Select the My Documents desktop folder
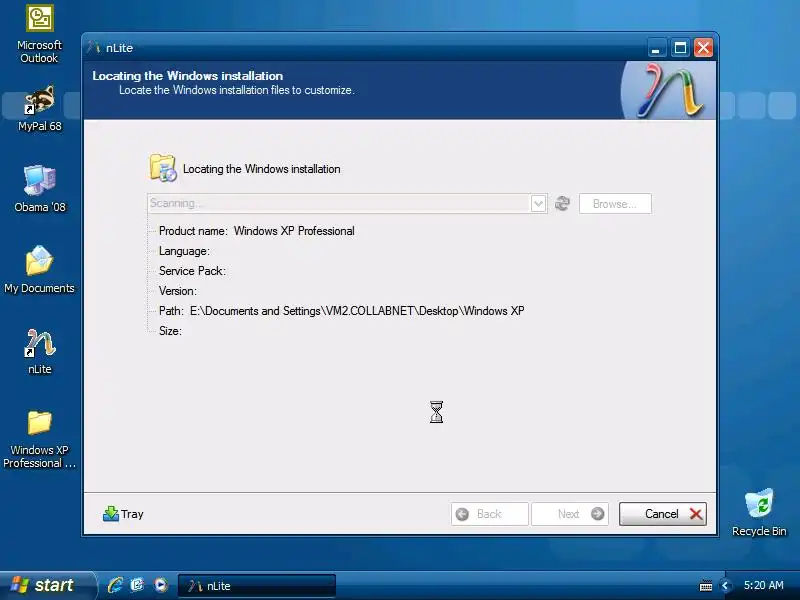Screen dimensions: 800x600 [x=39, y=269]
